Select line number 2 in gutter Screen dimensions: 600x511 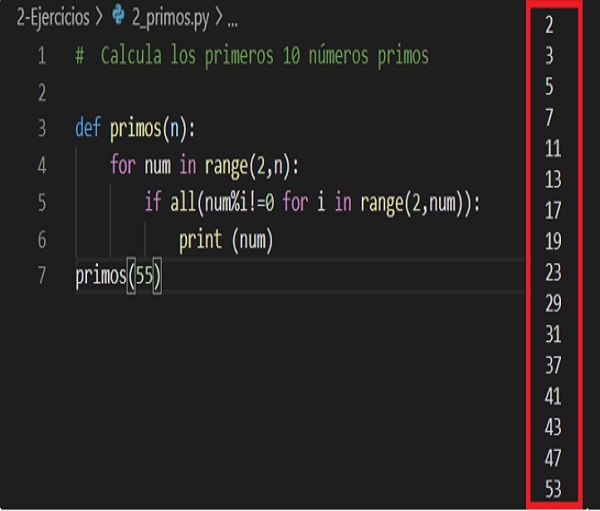coord(42,93)
